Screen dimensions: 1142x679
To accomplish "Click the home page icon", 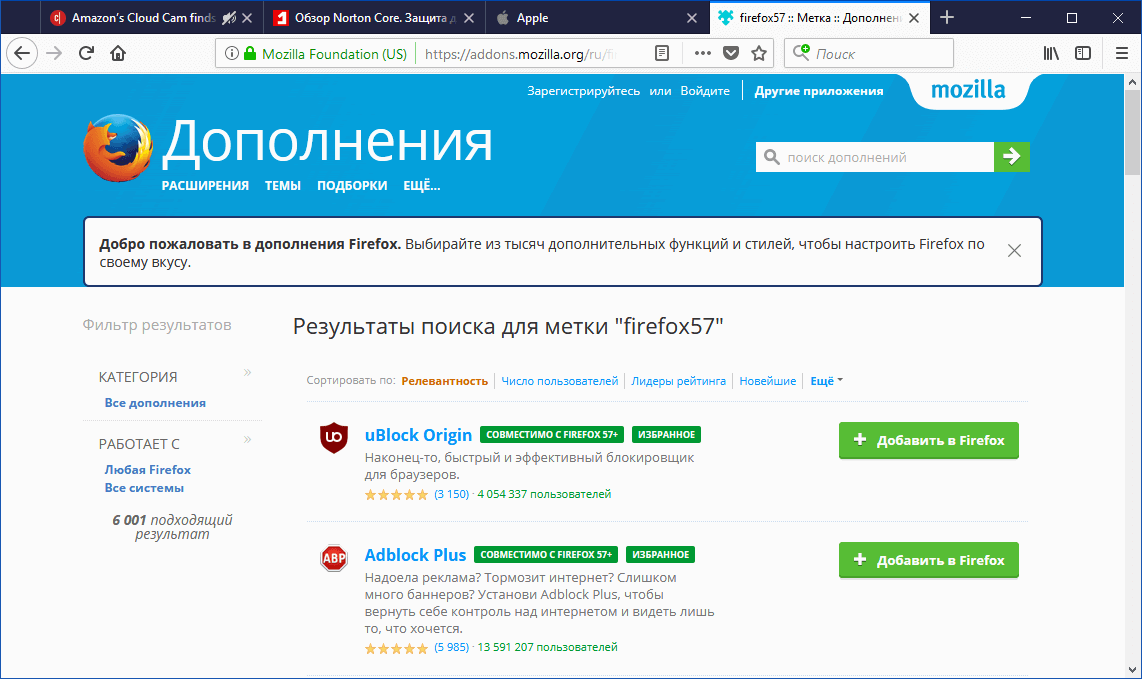I will click(x=116, y=53).
